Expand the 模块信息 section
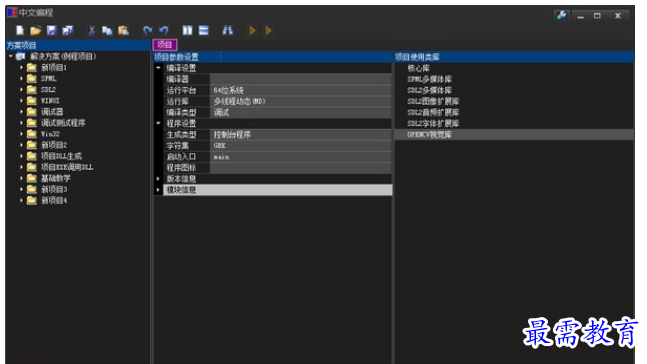 coord(158,190)
